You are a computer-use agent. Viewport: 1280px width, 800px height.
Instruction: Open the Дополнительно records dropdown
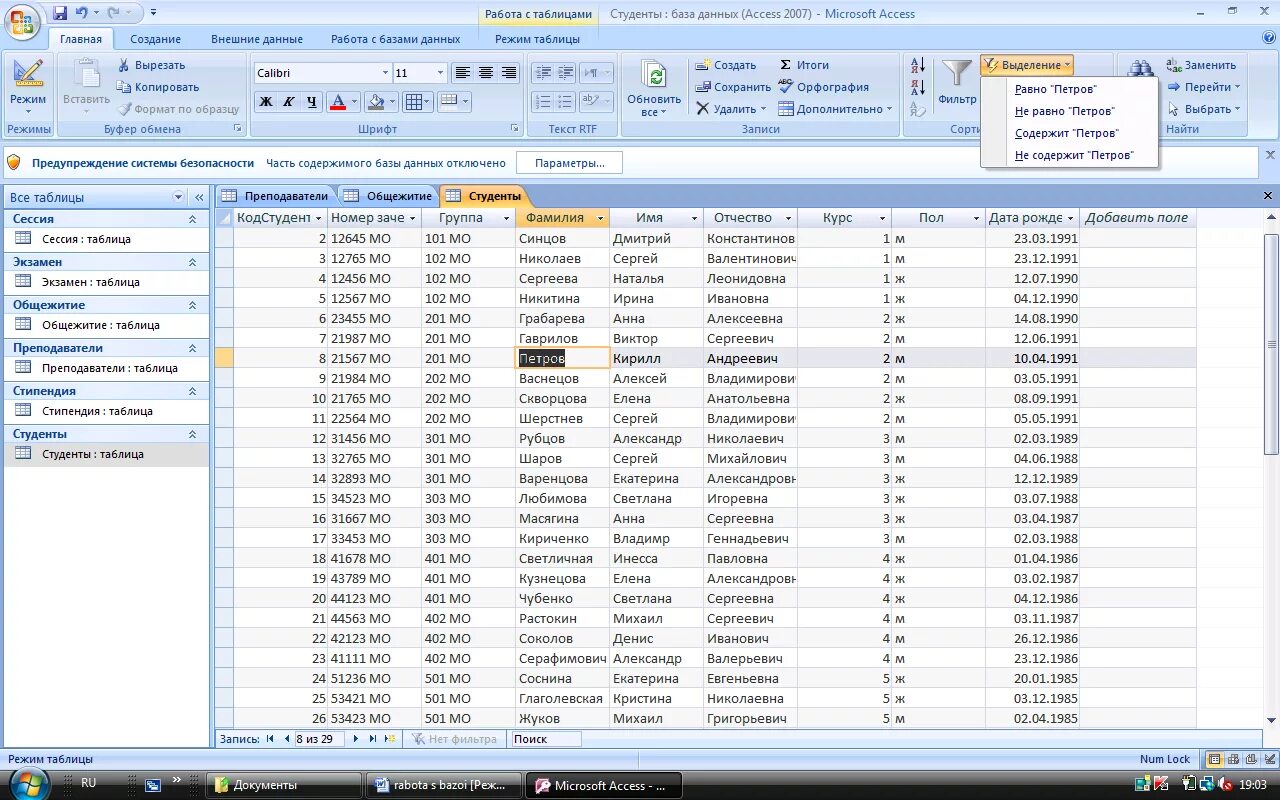(836, 109)
